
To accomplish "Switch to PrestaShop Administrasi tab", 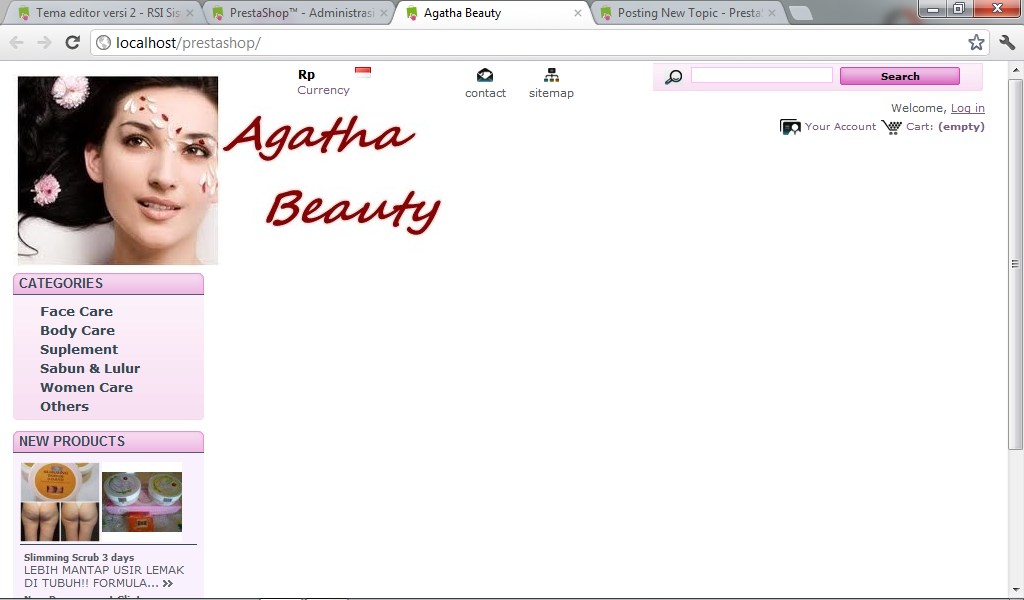I will pyautogui.click(x=297, y=13).
